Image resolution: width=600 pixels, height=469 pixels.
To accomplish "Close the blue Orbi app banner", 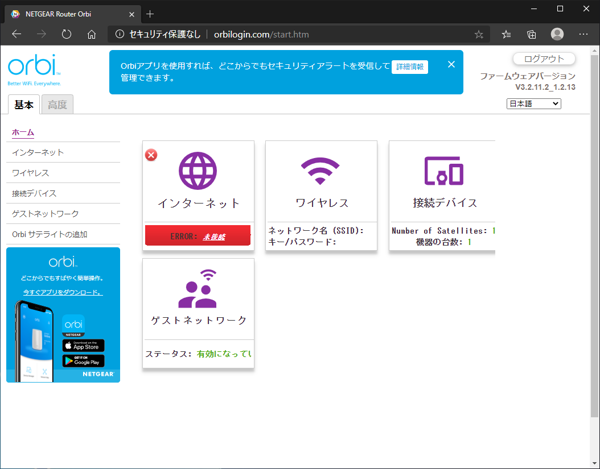I will coord(451,64).
